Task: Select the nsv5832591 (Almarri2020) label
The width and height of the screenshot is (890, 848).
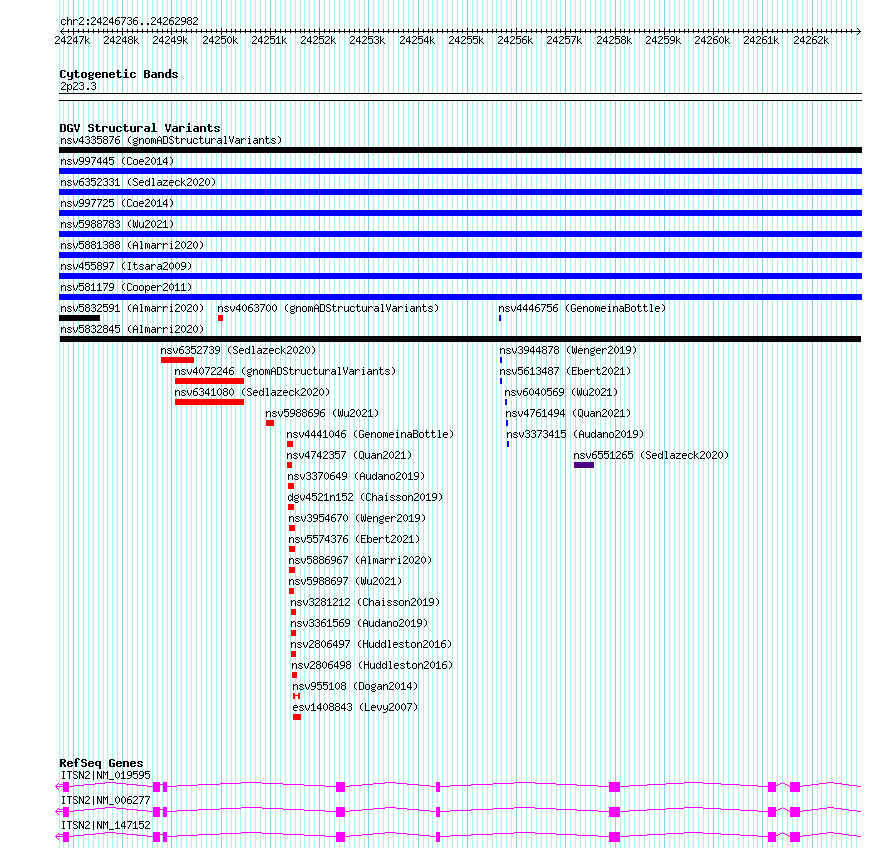Action: click(x=132, y=308)
